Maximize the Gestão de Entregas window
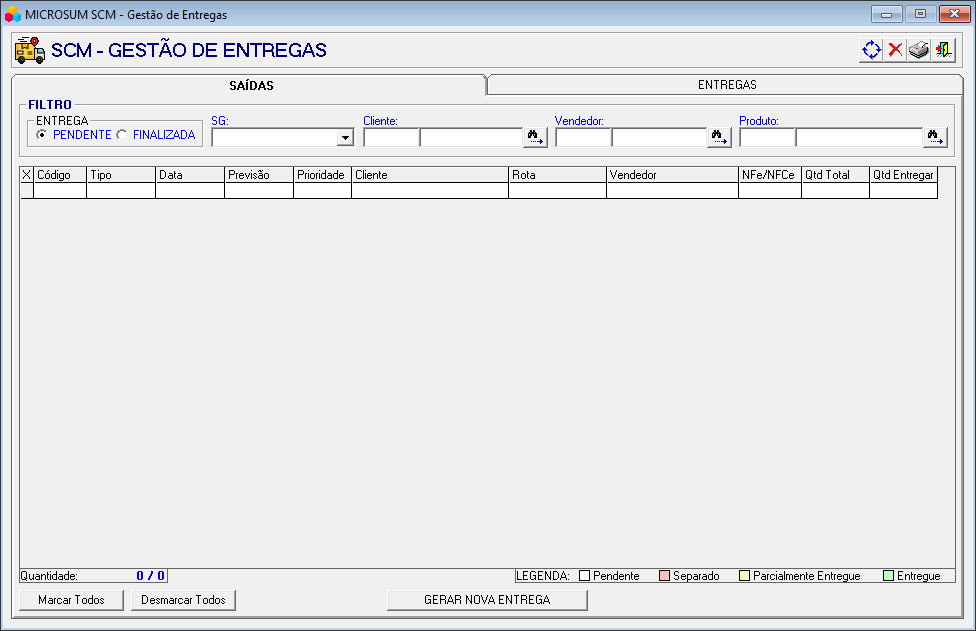Screen dimensions: 976x631 920,14
